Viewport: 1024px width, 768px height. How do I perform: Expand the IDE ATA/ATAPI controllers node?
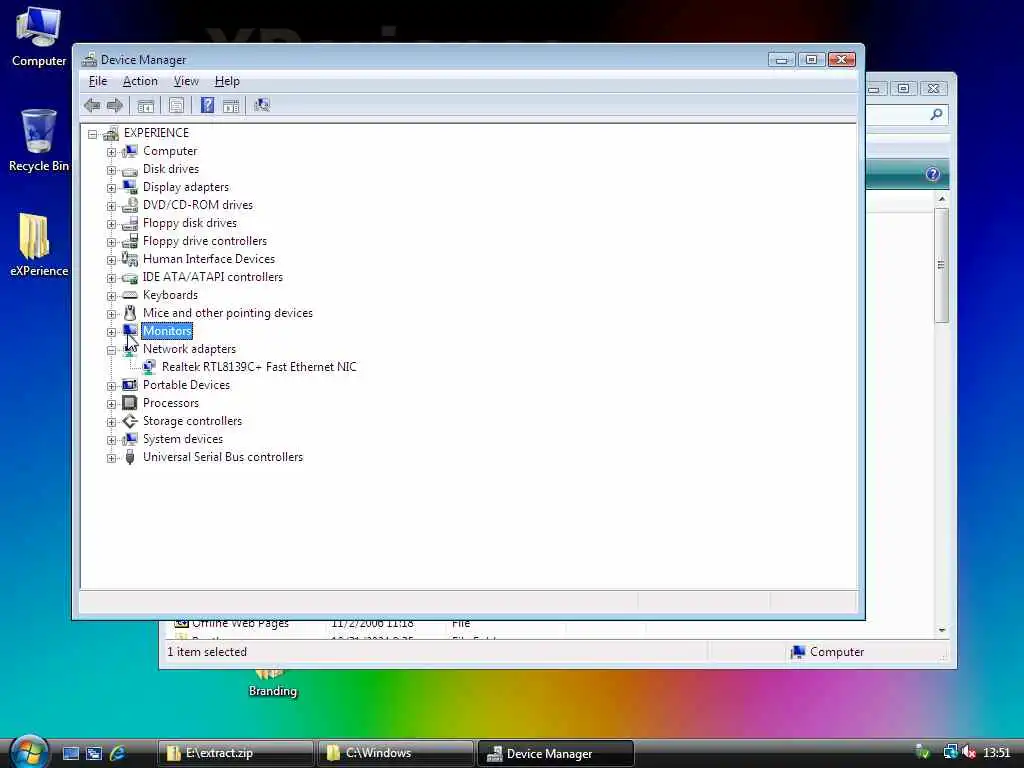[112, 278]
